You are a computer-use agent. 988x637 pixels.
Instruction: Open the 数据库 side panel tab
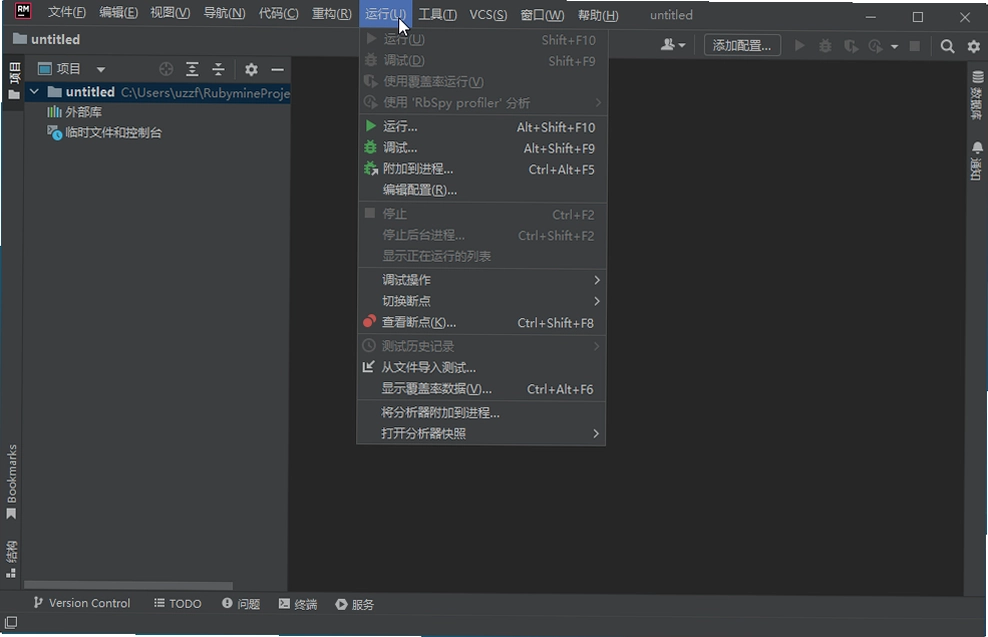click(976, 96)
